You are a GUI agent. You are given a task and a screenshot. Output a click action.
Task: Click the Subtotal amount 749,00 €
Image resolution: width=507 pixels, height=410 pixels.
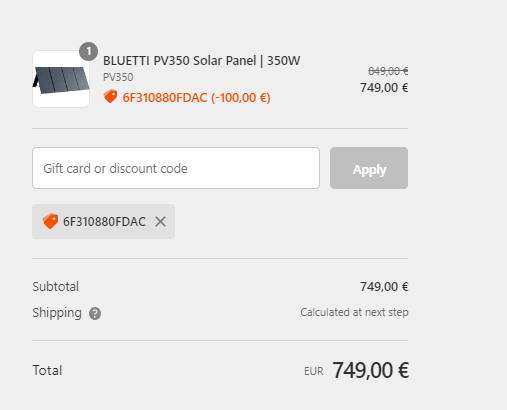point(384,286)
